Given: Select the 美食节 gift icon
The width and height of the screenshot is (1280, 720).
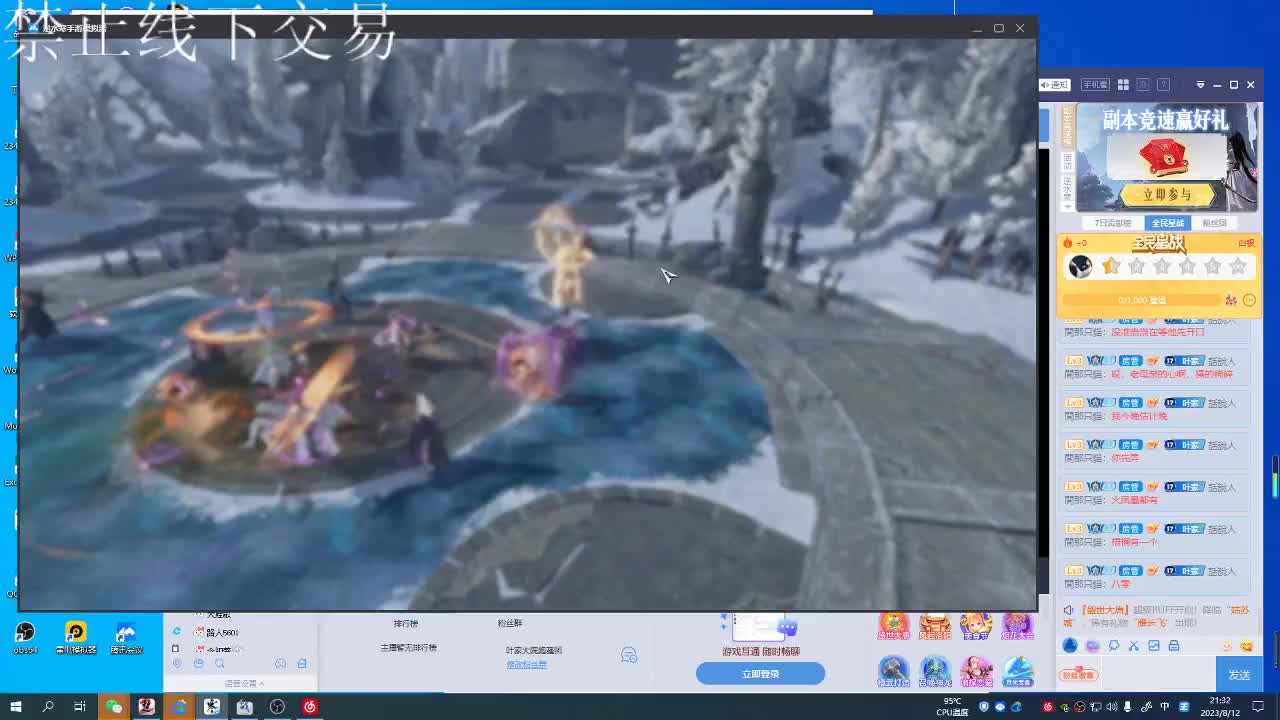Looking at the screenshot, I should (x=976, y=627).
